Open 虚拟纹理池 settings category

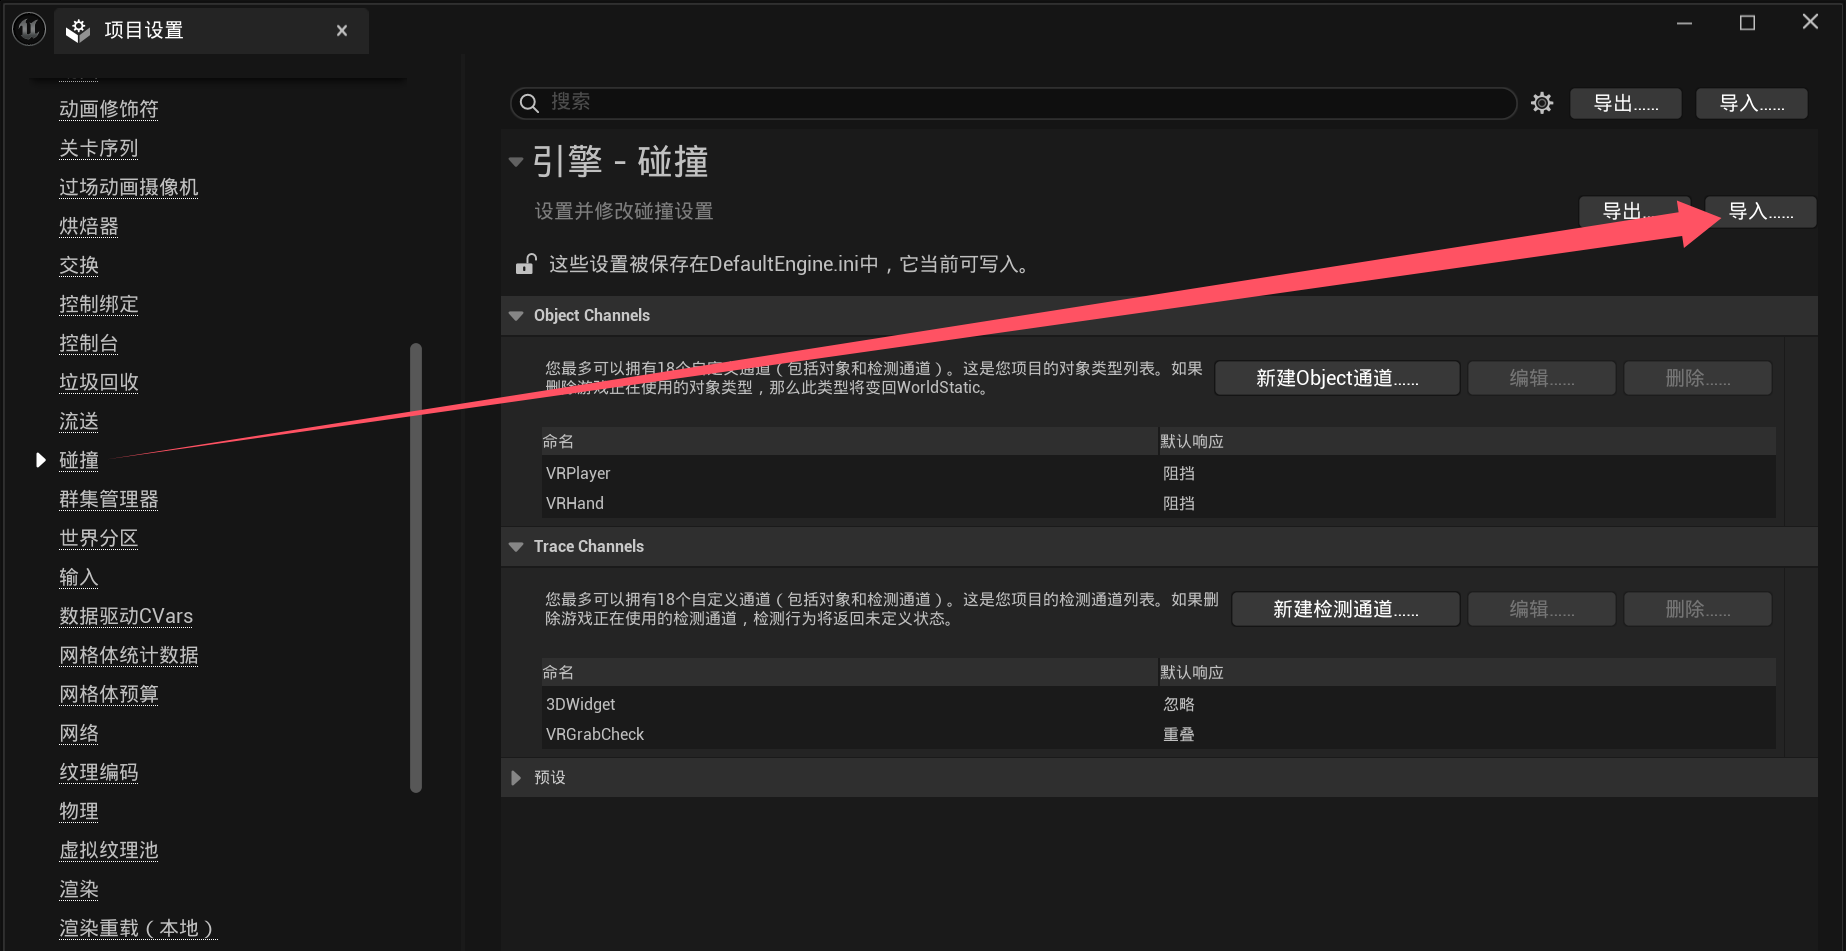[x=109, y=850]
